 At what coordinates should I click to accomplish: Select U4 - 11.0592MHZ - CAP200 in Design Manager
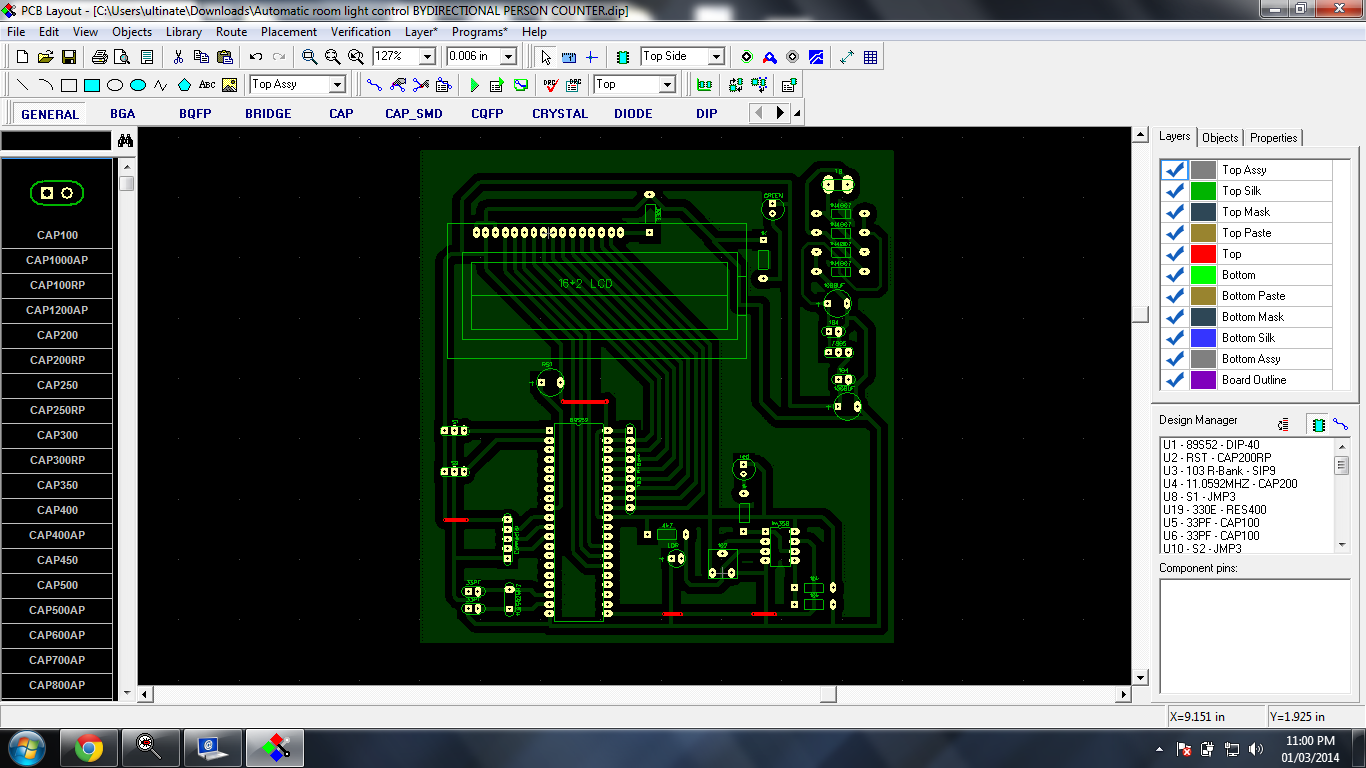click(x=1229, y=484)
